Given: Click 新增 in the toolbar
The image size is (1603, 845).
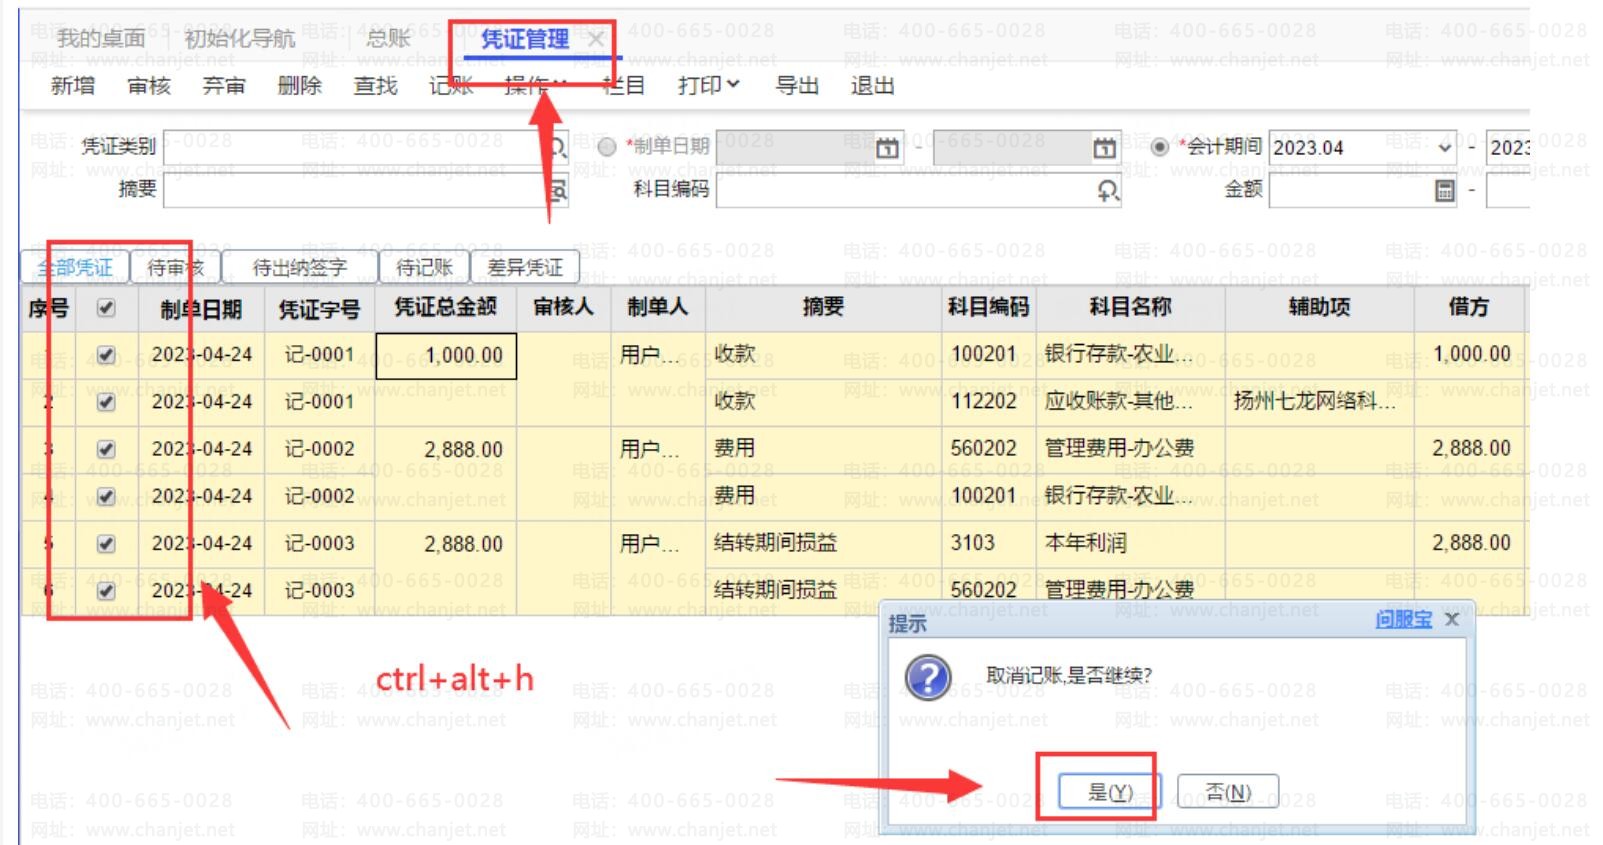Looking at the screenshot, I should (x=73, y=86).
